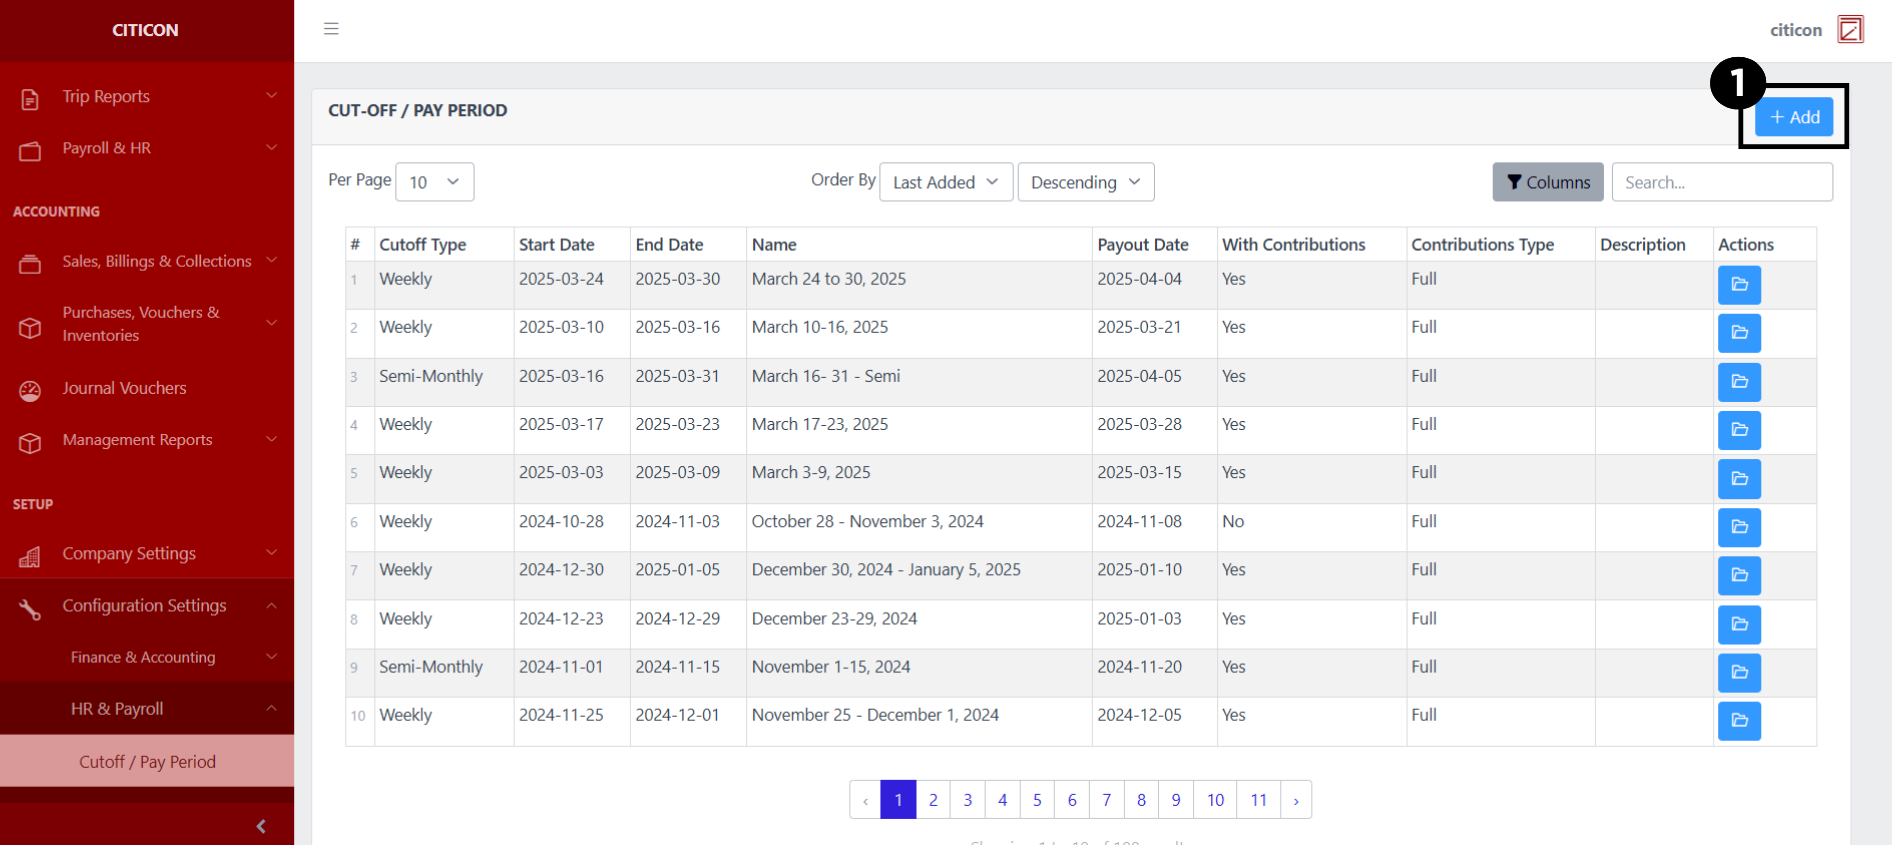Click the citicon profile avatar icon

click(1850, 30)
